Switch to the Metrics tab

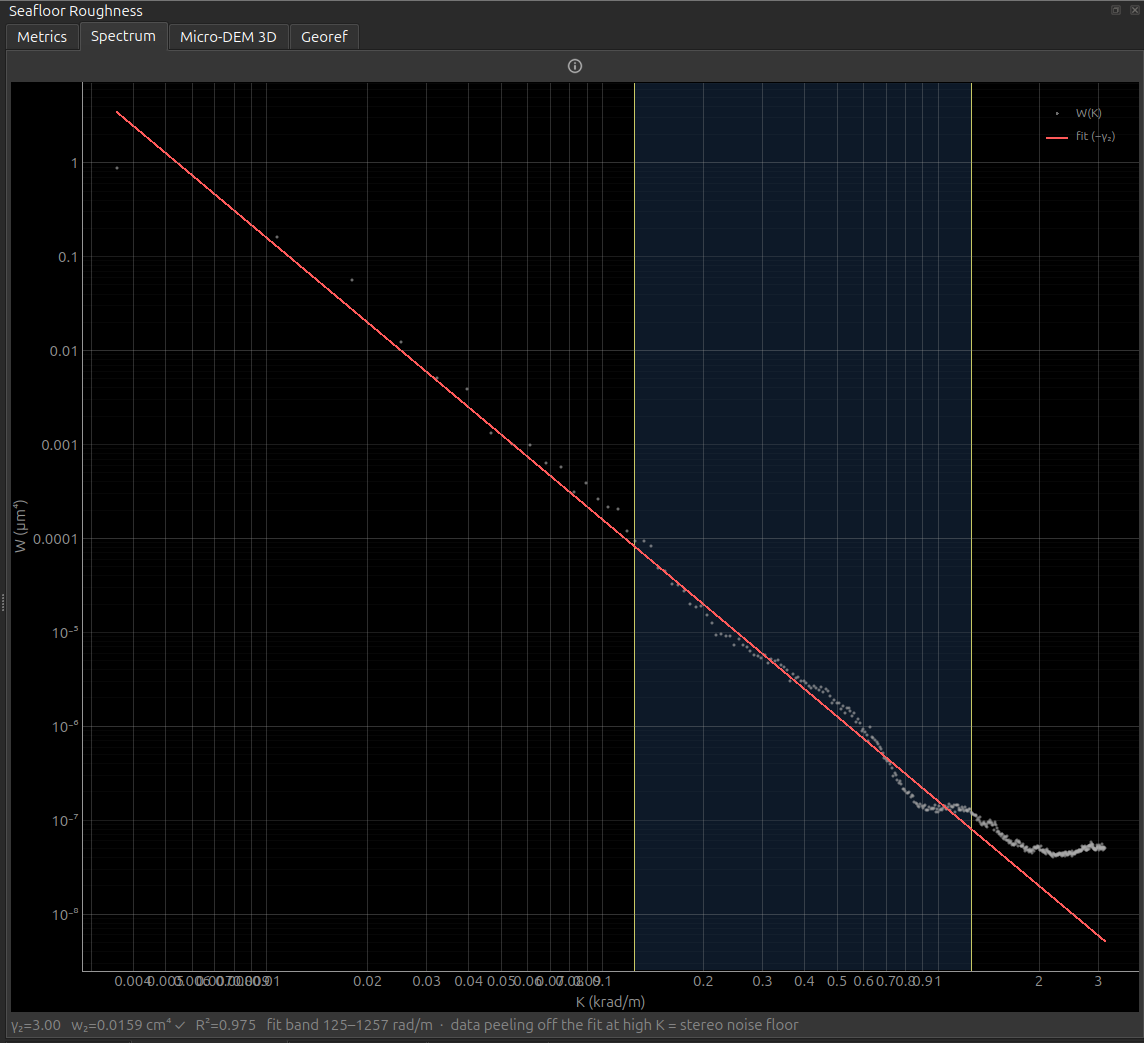[x=42, y=36]
